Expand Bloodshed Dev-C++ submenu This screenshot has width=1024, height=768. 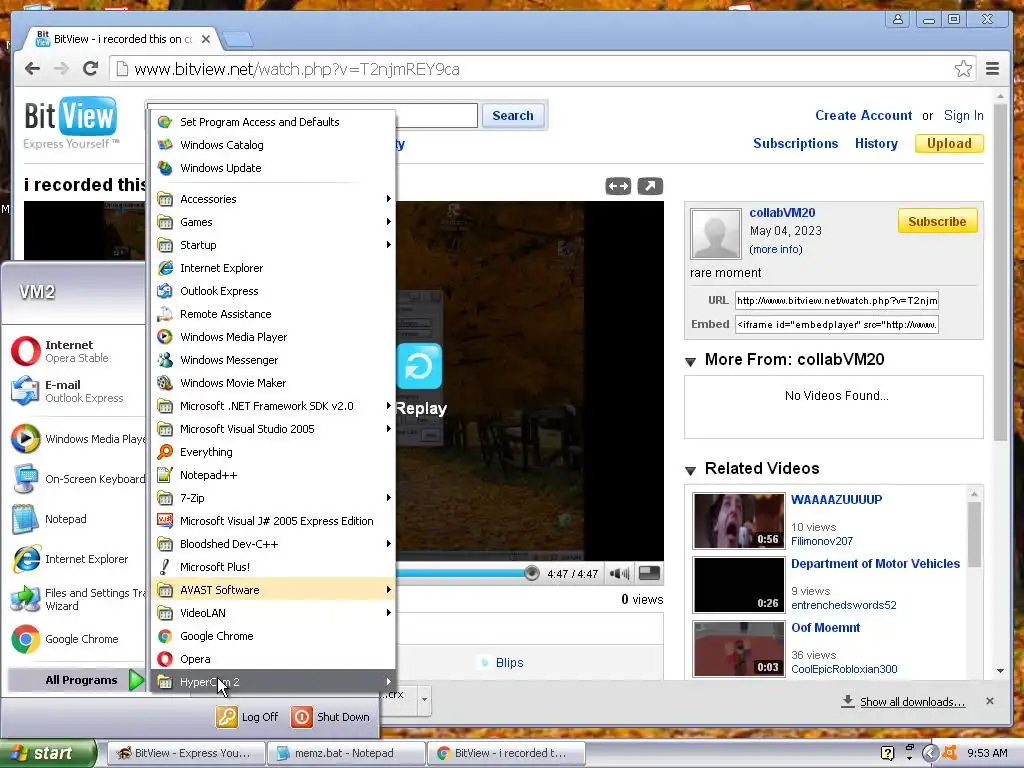click(x=274, y=544)
